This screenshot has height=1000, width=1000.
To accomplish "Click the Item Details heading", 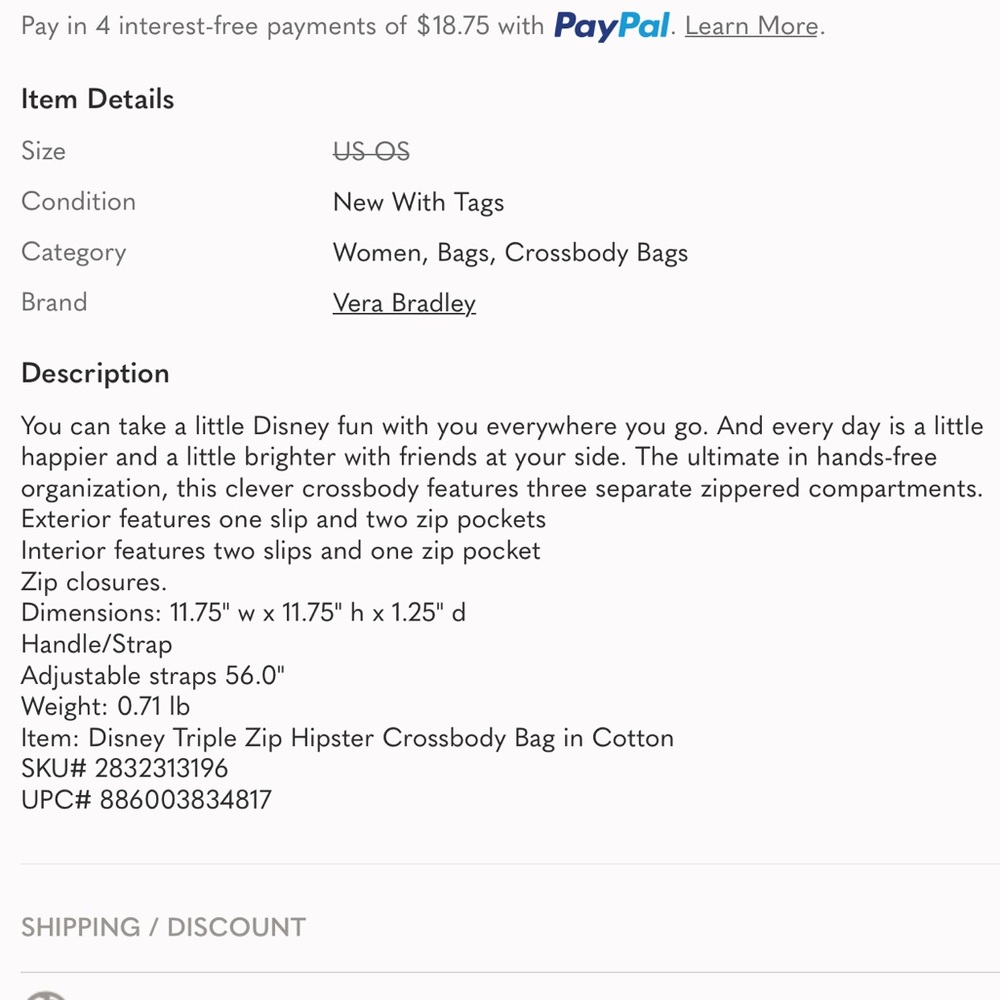I will [97, 99].
